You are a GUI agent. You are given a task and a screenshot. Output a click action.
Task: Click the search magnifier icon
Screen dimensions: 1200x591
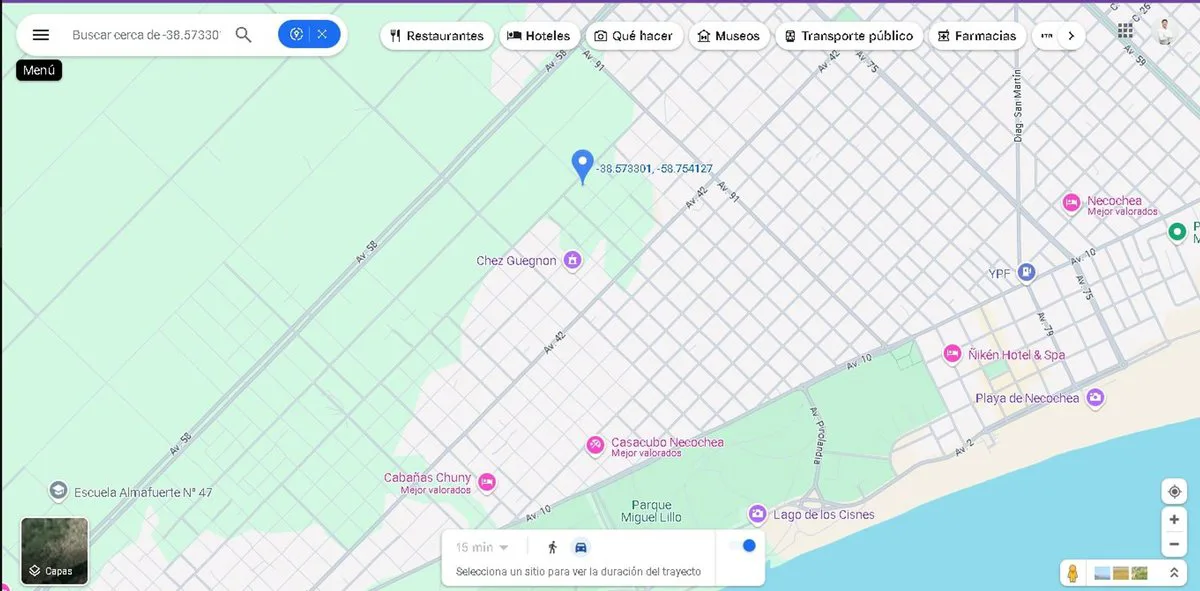(x=244, y=35)
